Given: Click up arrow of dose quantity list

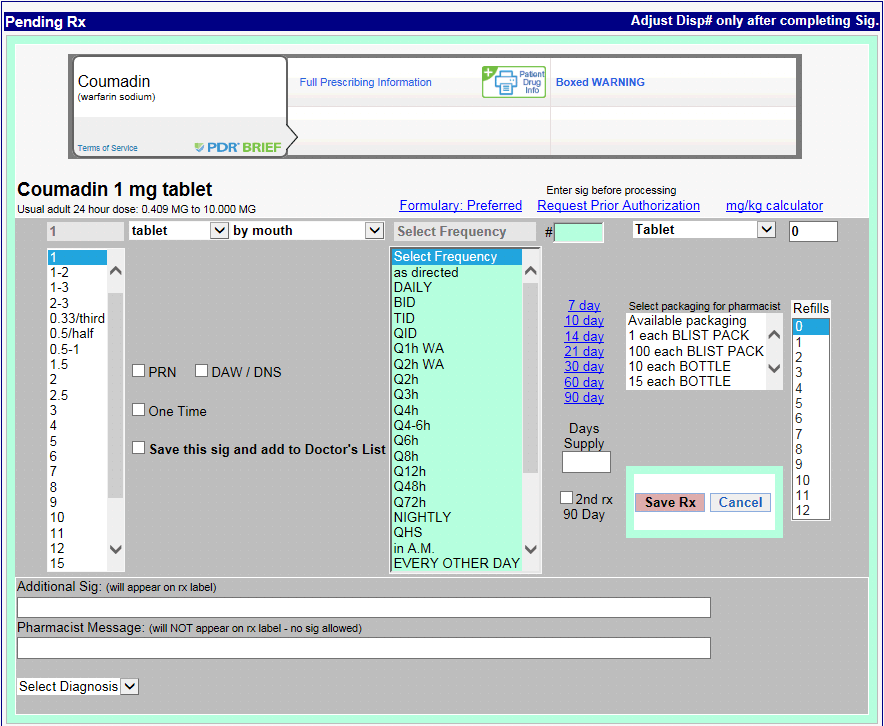Looking at the screenshot, I should (x=116, y=271).
